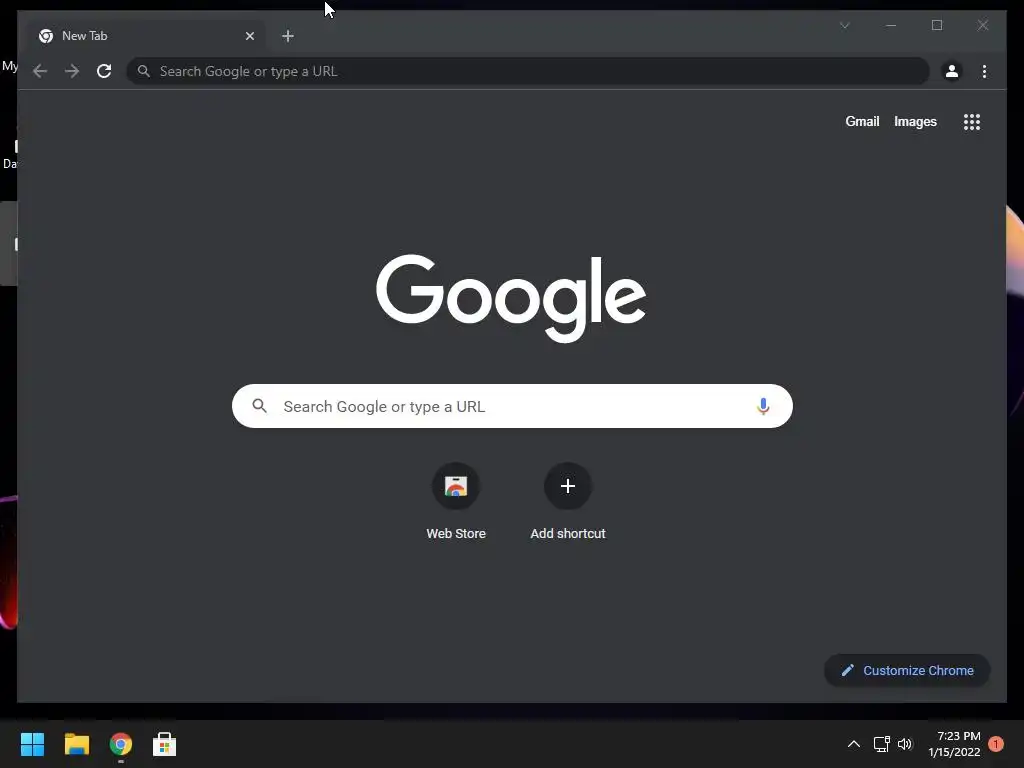Minimize the Chrome window

(x=891, y=25)
